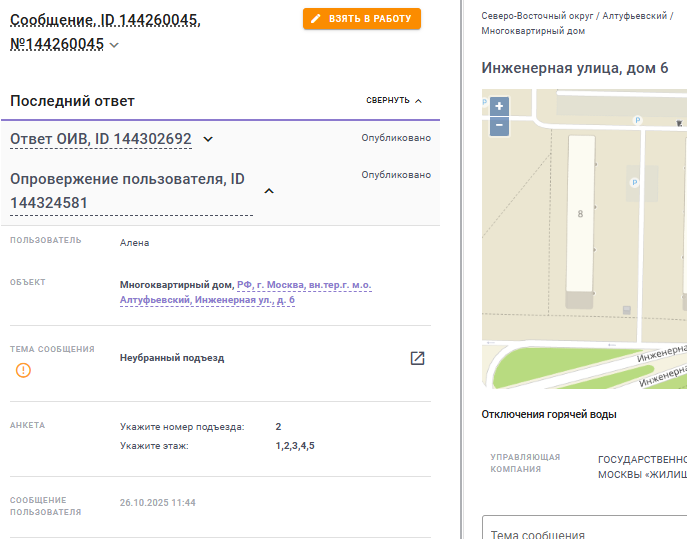Viewport: 687px width, 539px height.
Task: Open the address link Алтуфьевский, Инженерная ул., д. 6
Action: pos(207,300)
